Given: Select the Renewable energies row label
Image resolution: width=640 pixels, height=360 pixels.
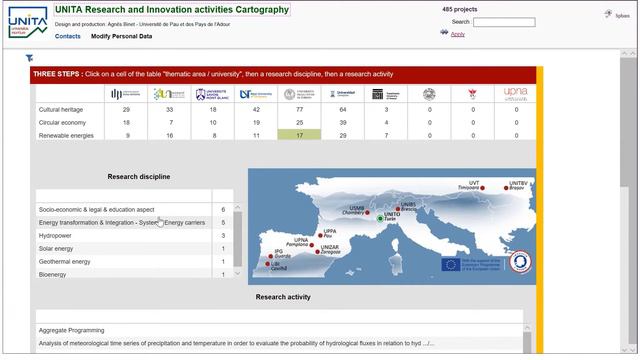Looking at the screenshot, I should coord(66,136).
